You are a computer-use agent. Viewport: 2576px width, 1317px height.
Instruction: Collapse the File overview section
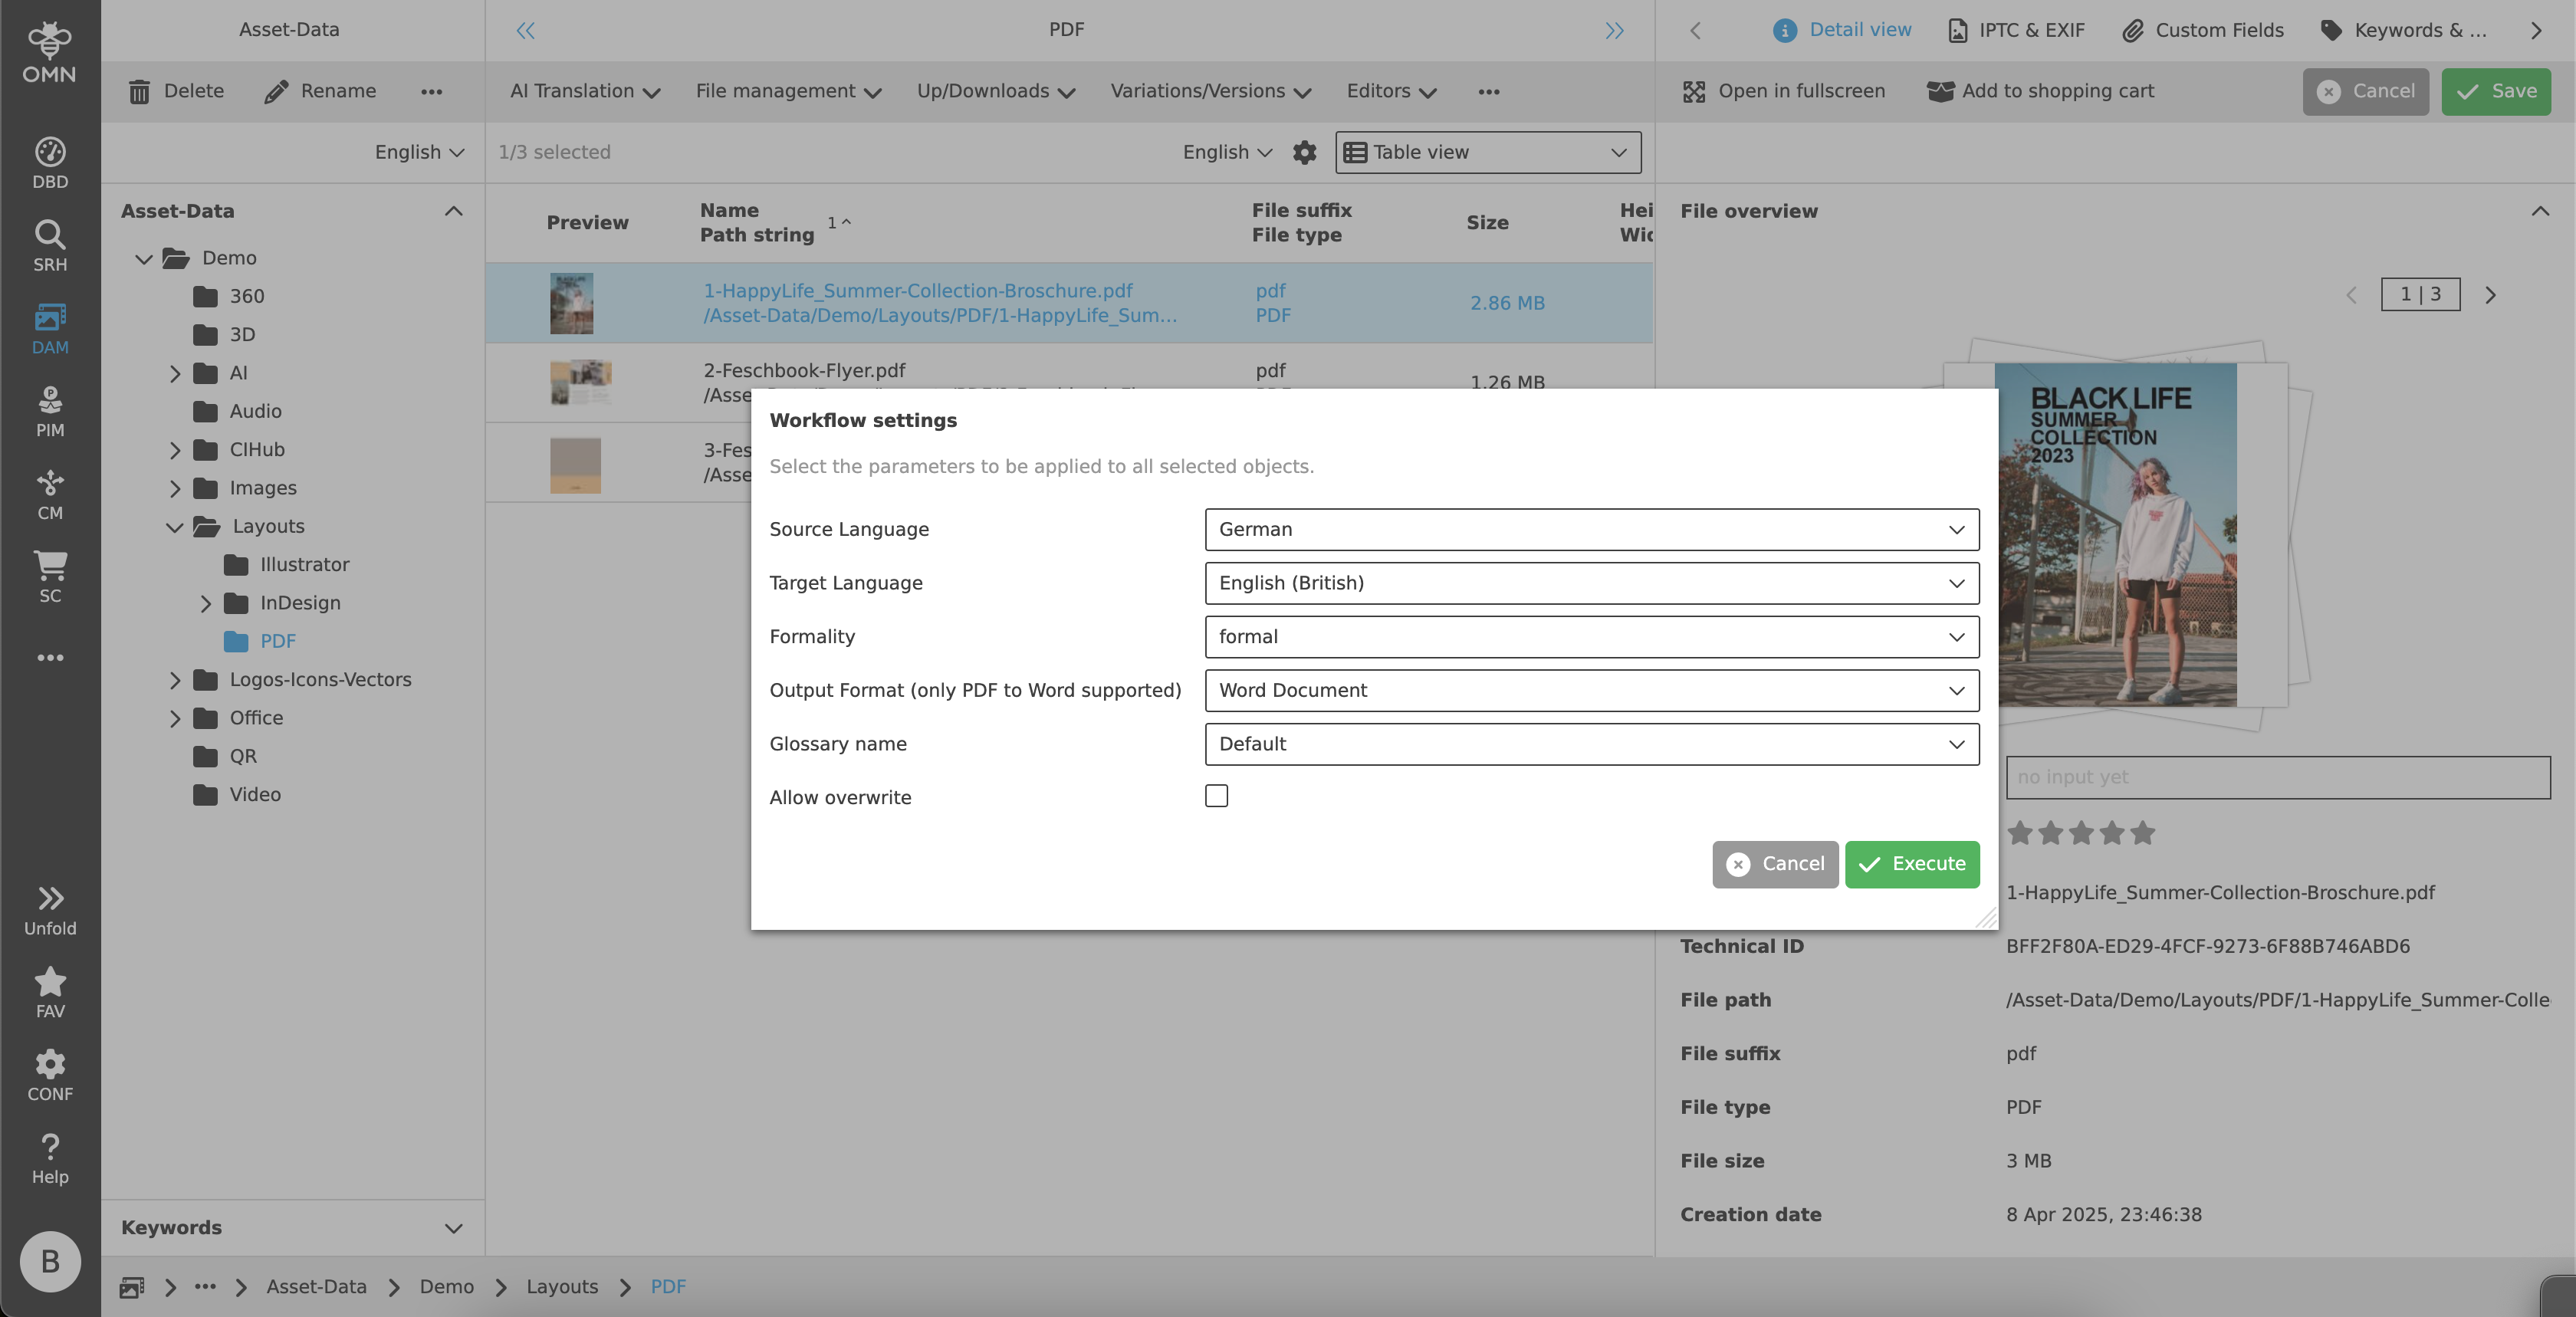[2541, 211]
